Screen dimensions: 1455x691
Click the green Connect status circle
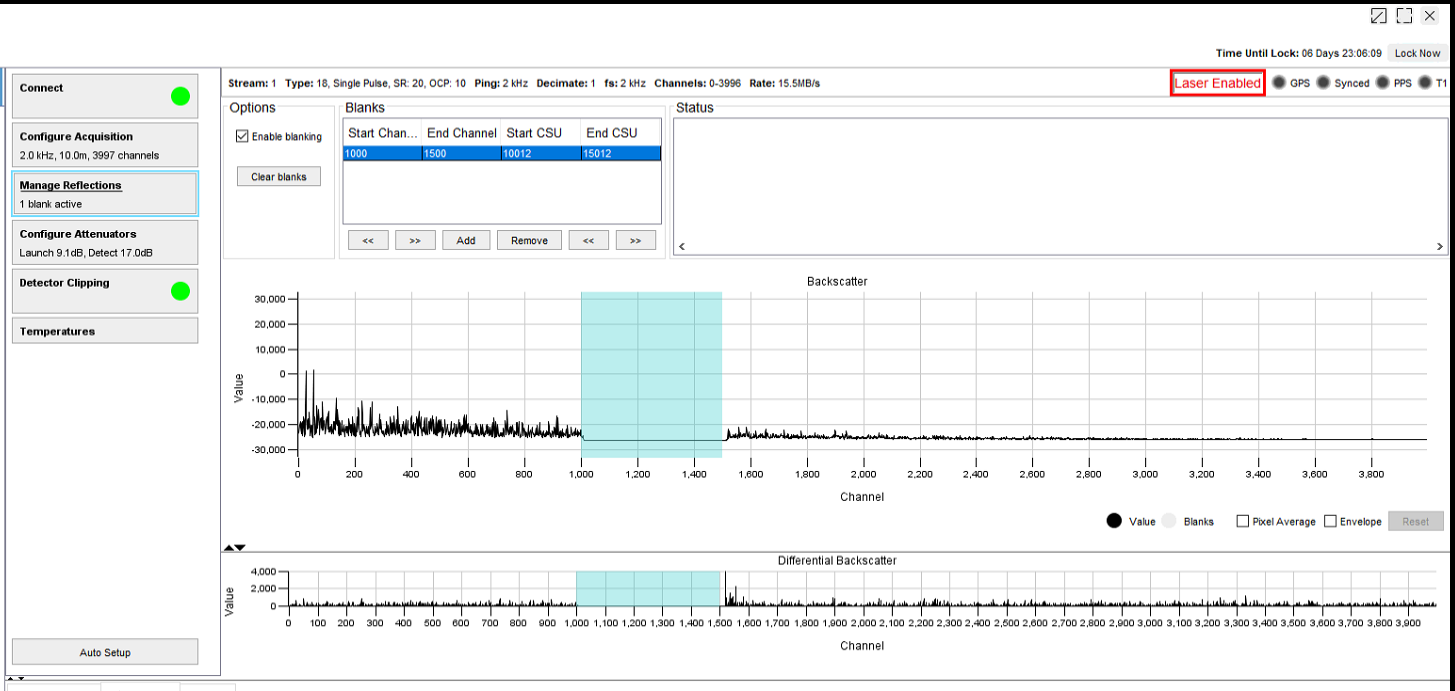coord(180,96)
